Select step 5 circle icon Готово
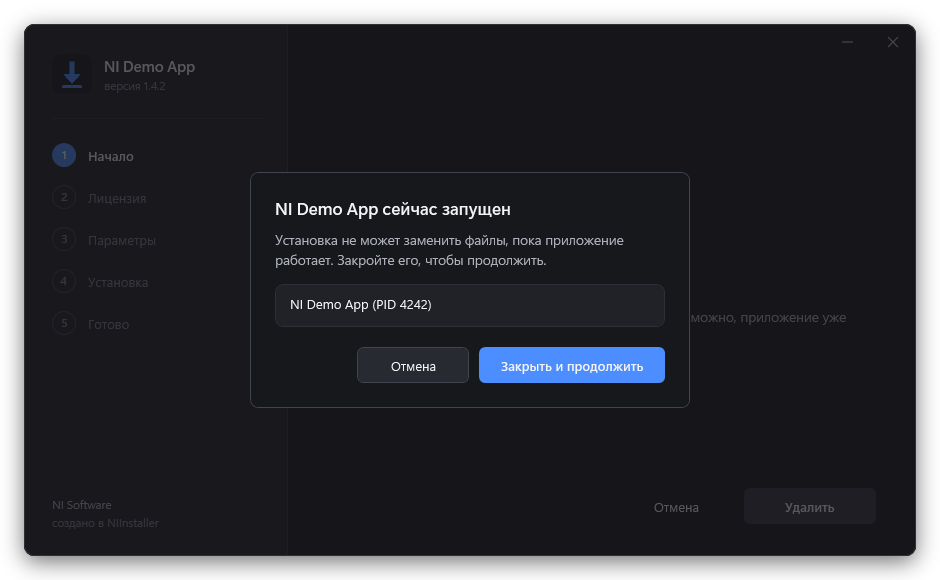Viewport: 940px width, 580px height. tap(64, 323)
